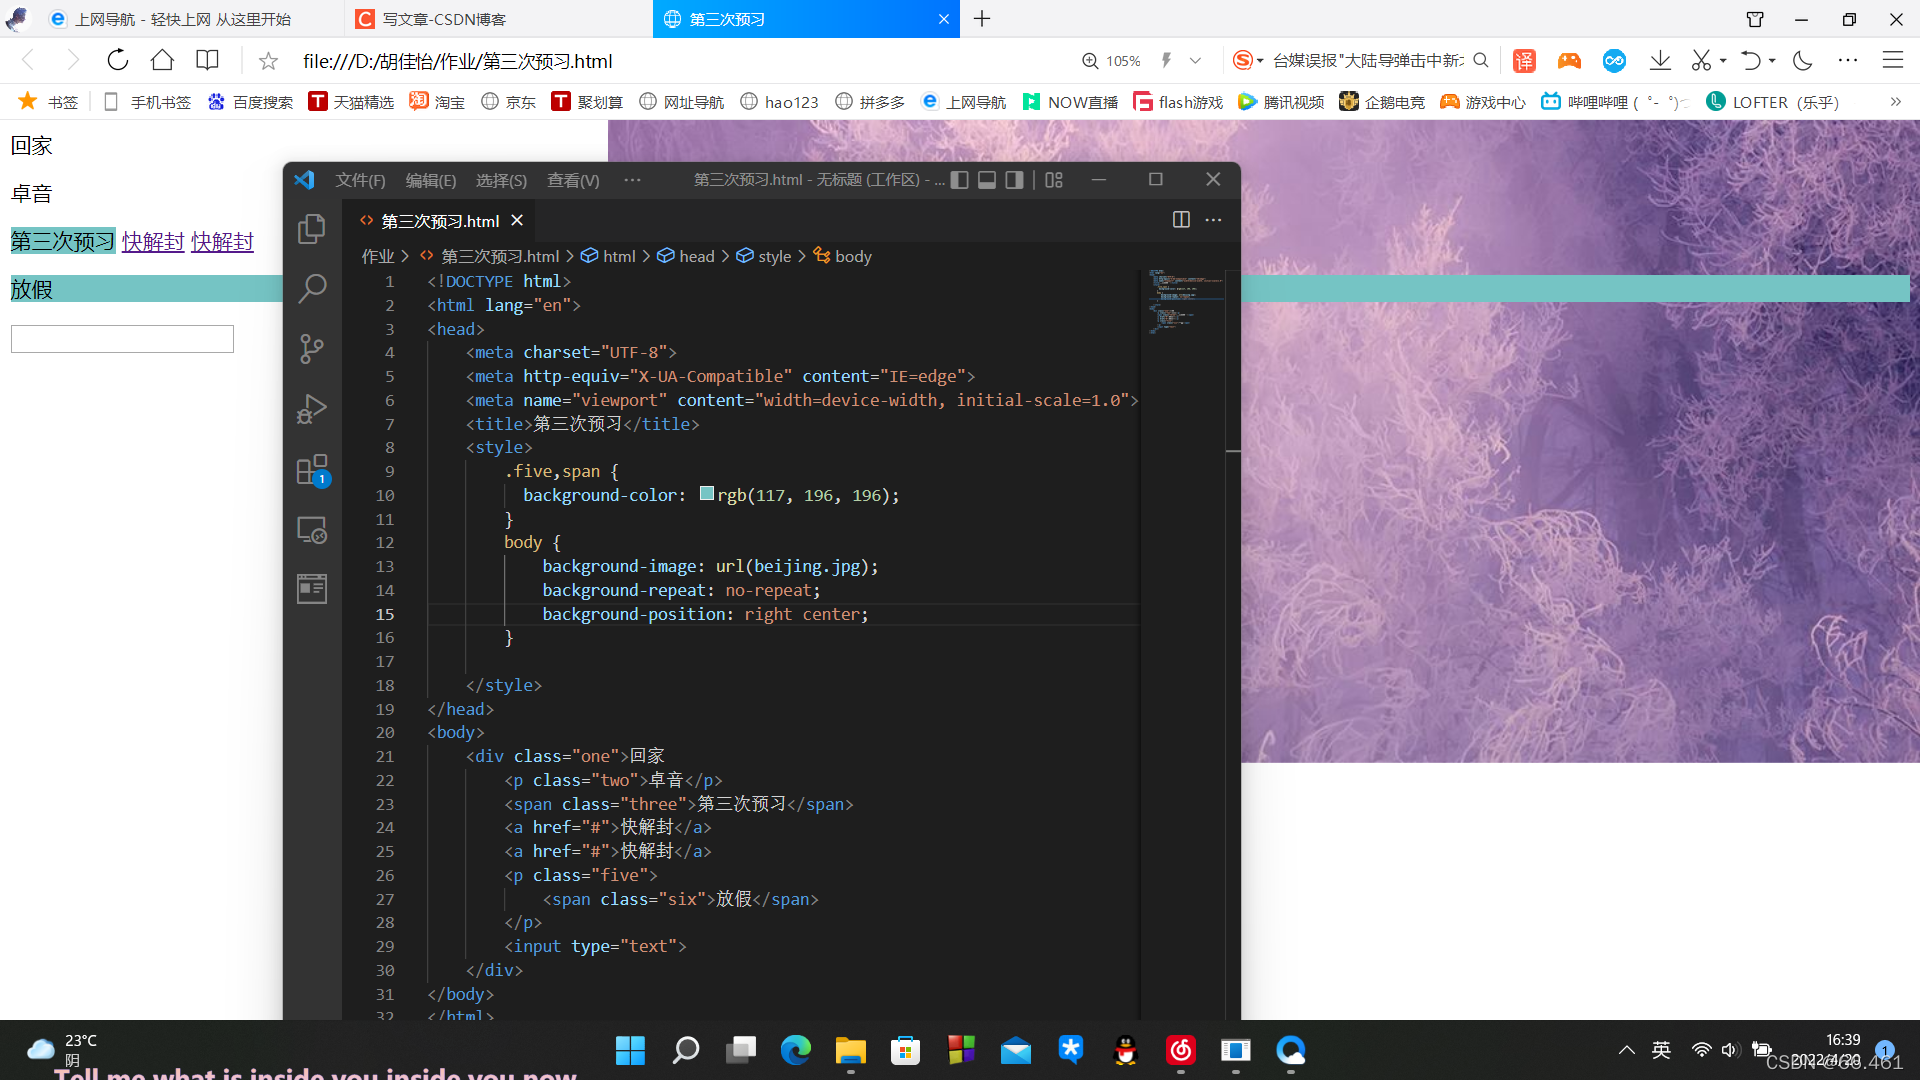Open the Windows Start menu
The height and width of the screenshot is (1080, 1920).
pos(630,1050)
